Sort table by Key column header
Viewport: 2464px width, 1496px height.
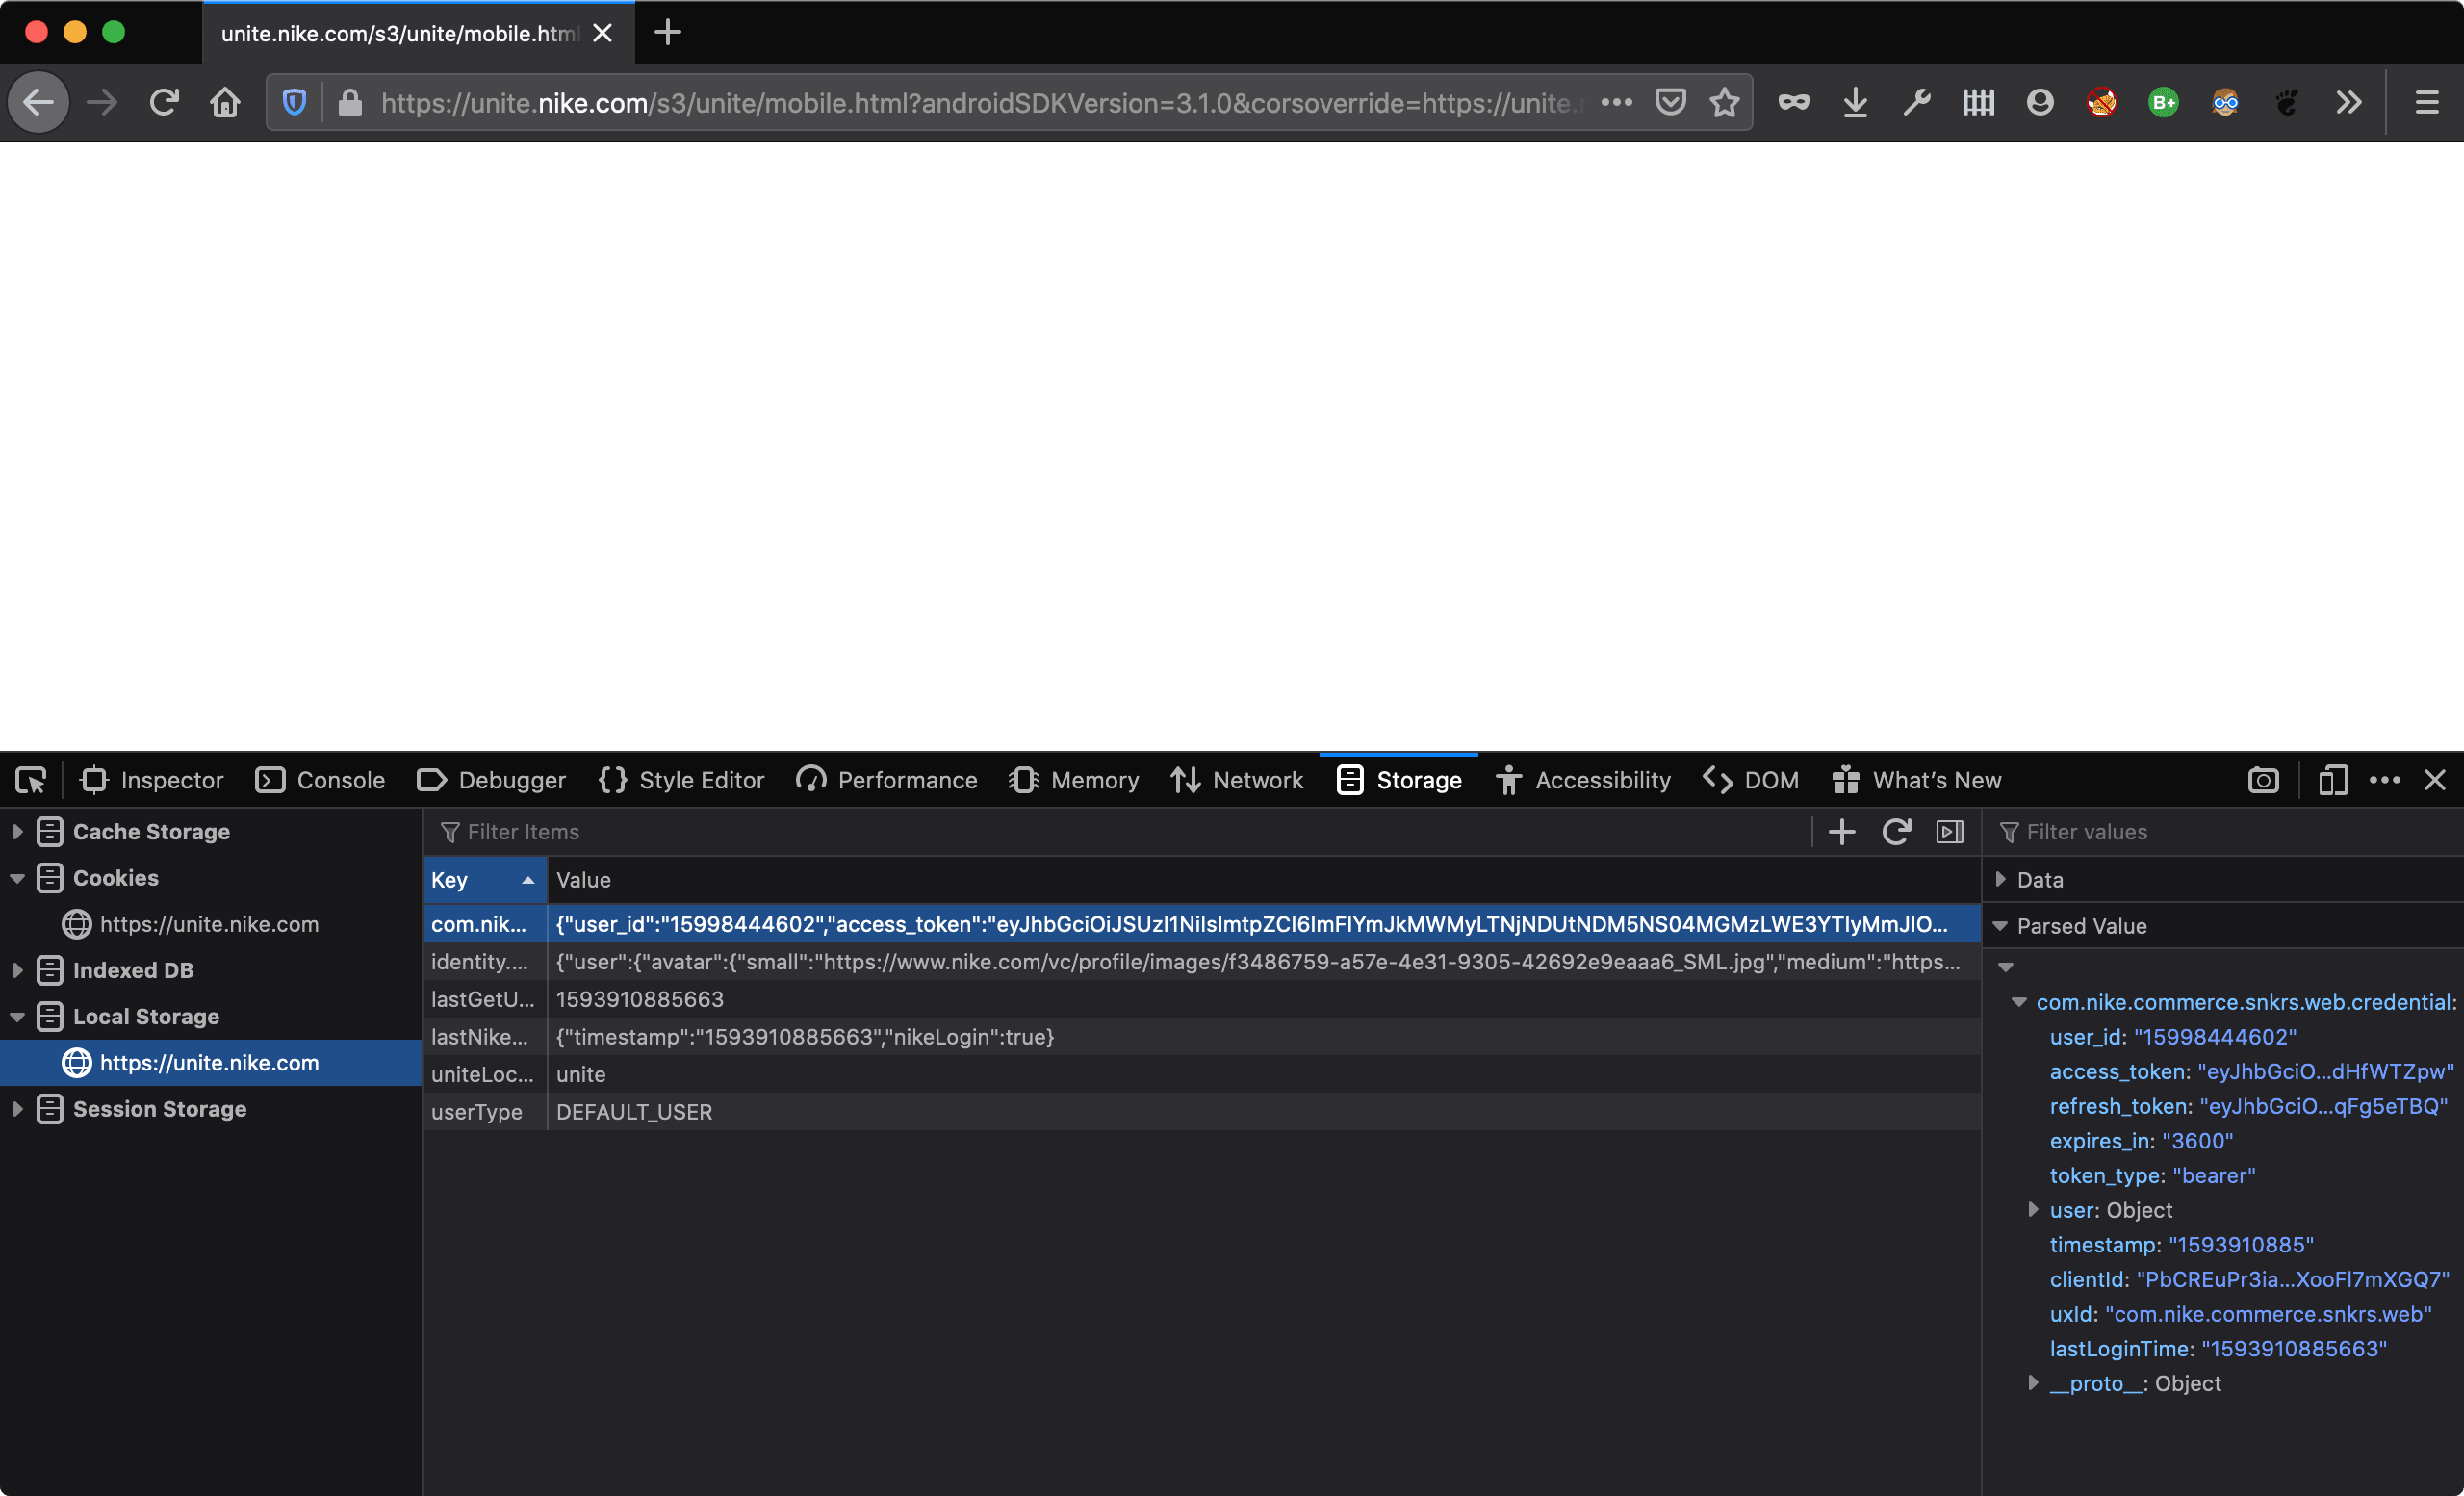[485, 880]
